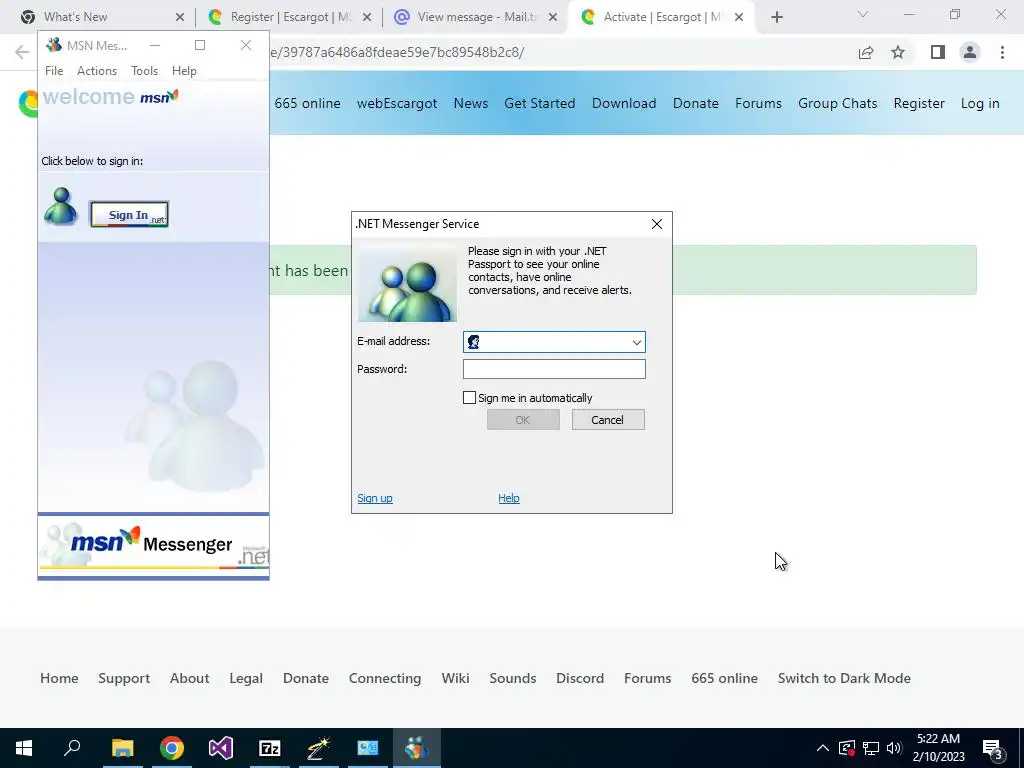The image size is (1024, 768).
Task: Click the MSN Messenger taskbar icon
Action: click(x=417, y=748)
